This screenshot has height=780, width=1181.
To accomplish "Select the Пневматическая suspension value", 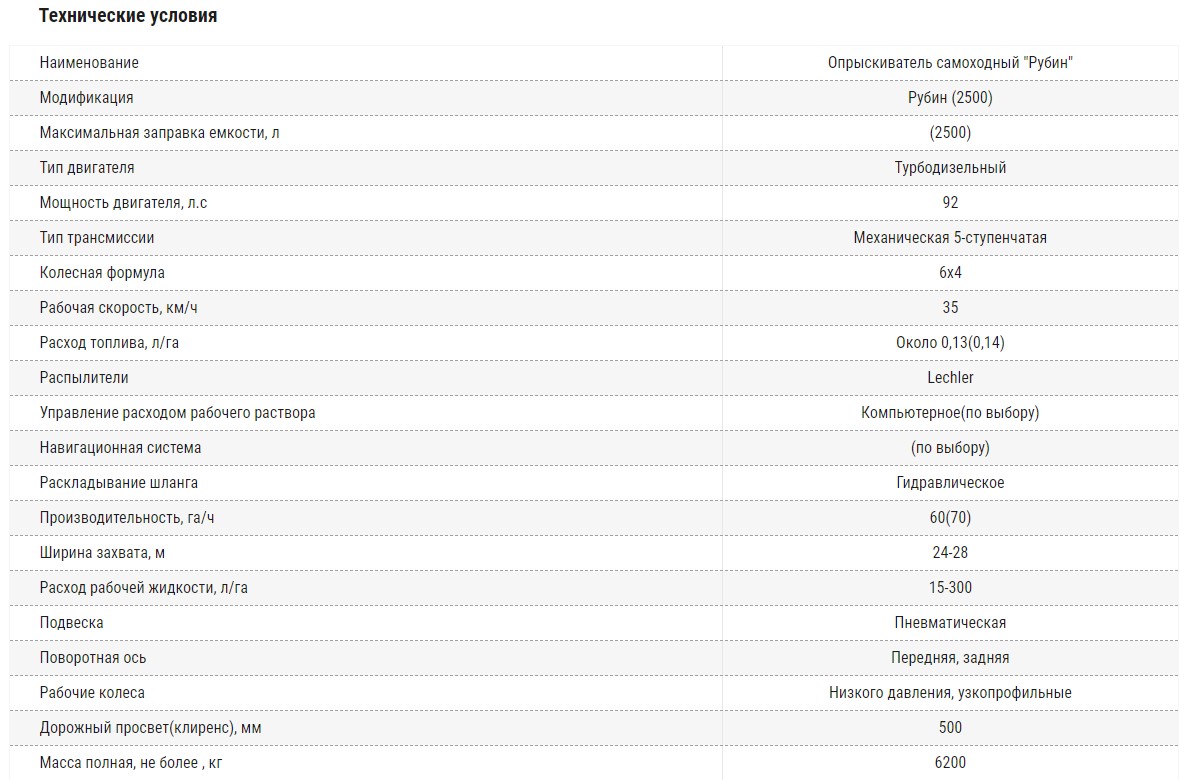I will coord(950,623).
